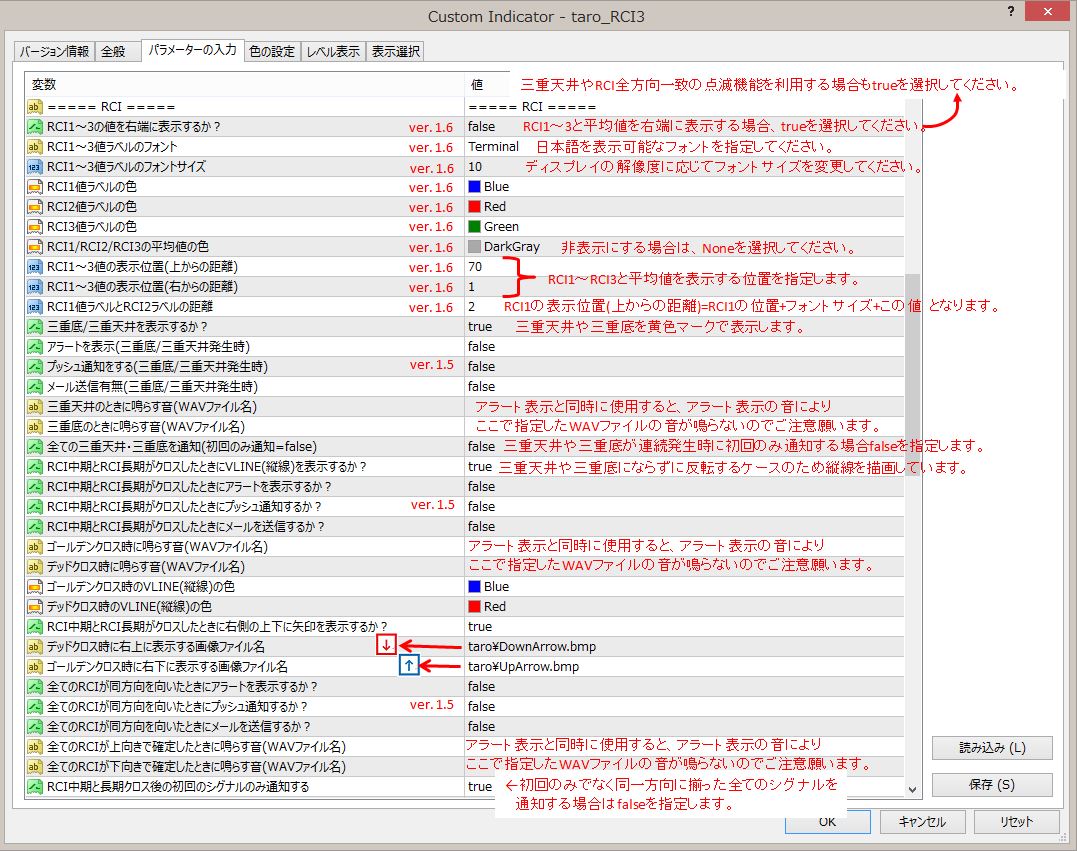Click string icon of デッドクロス時に鳴らす音 row
The width and height of the screenshot is (1077, 851).
(34, 567)
